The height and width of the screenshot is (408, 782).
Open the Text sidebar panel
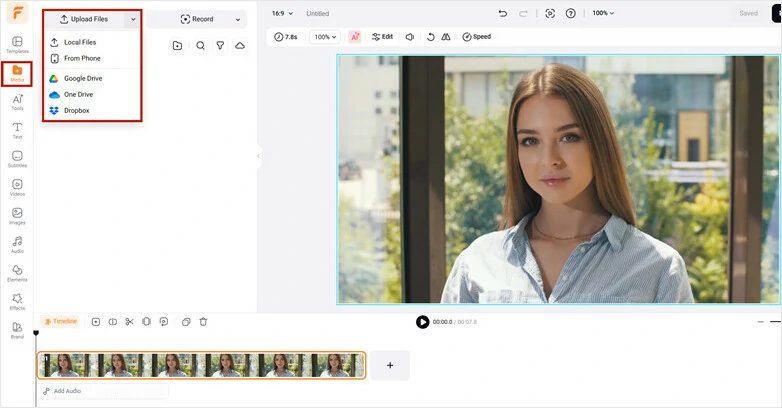click(17, 131)
